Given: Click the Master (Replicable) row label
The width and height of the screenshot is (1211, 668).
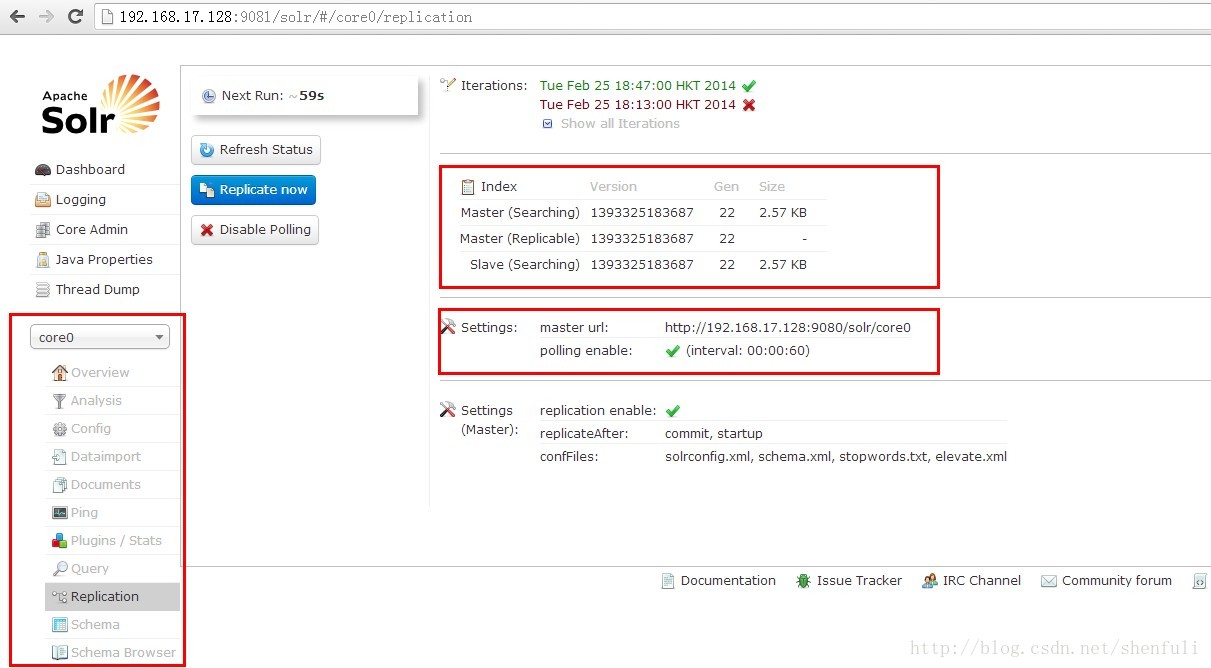Looking at the screenshot, I should point(520,239).
